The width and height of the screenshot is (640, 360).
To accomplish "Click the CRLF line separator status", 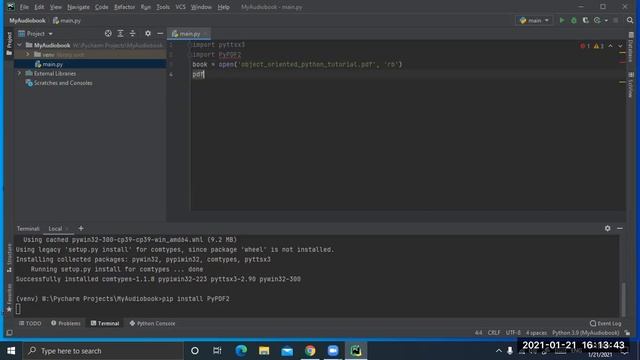I will [x=494, y=333].
